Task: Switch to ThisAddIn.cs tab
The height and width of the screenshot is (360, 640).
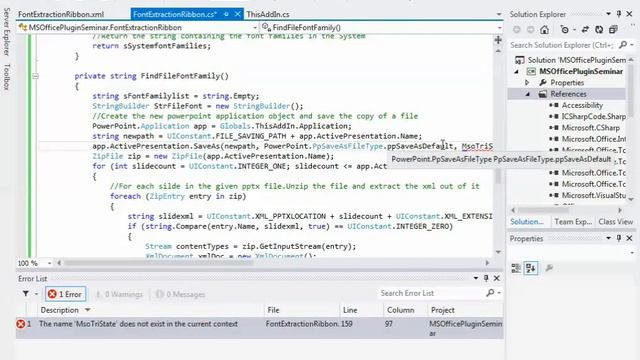Action: click(268, 14)
